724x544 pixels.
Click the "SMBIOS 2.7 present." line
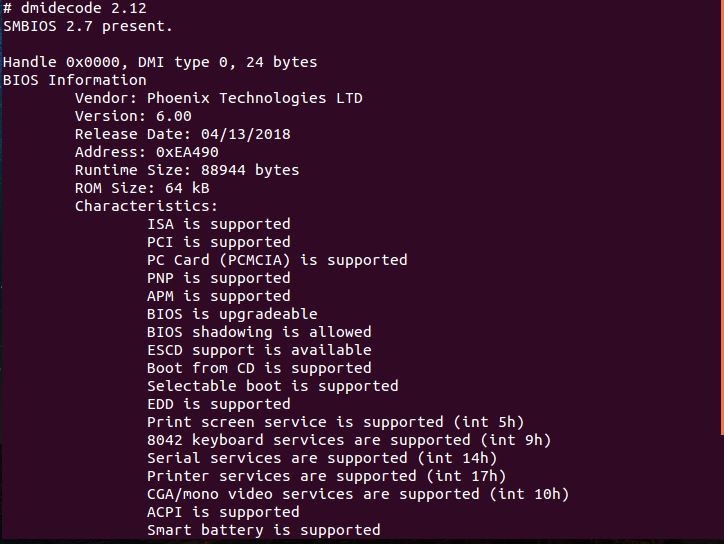coord(88,26)
